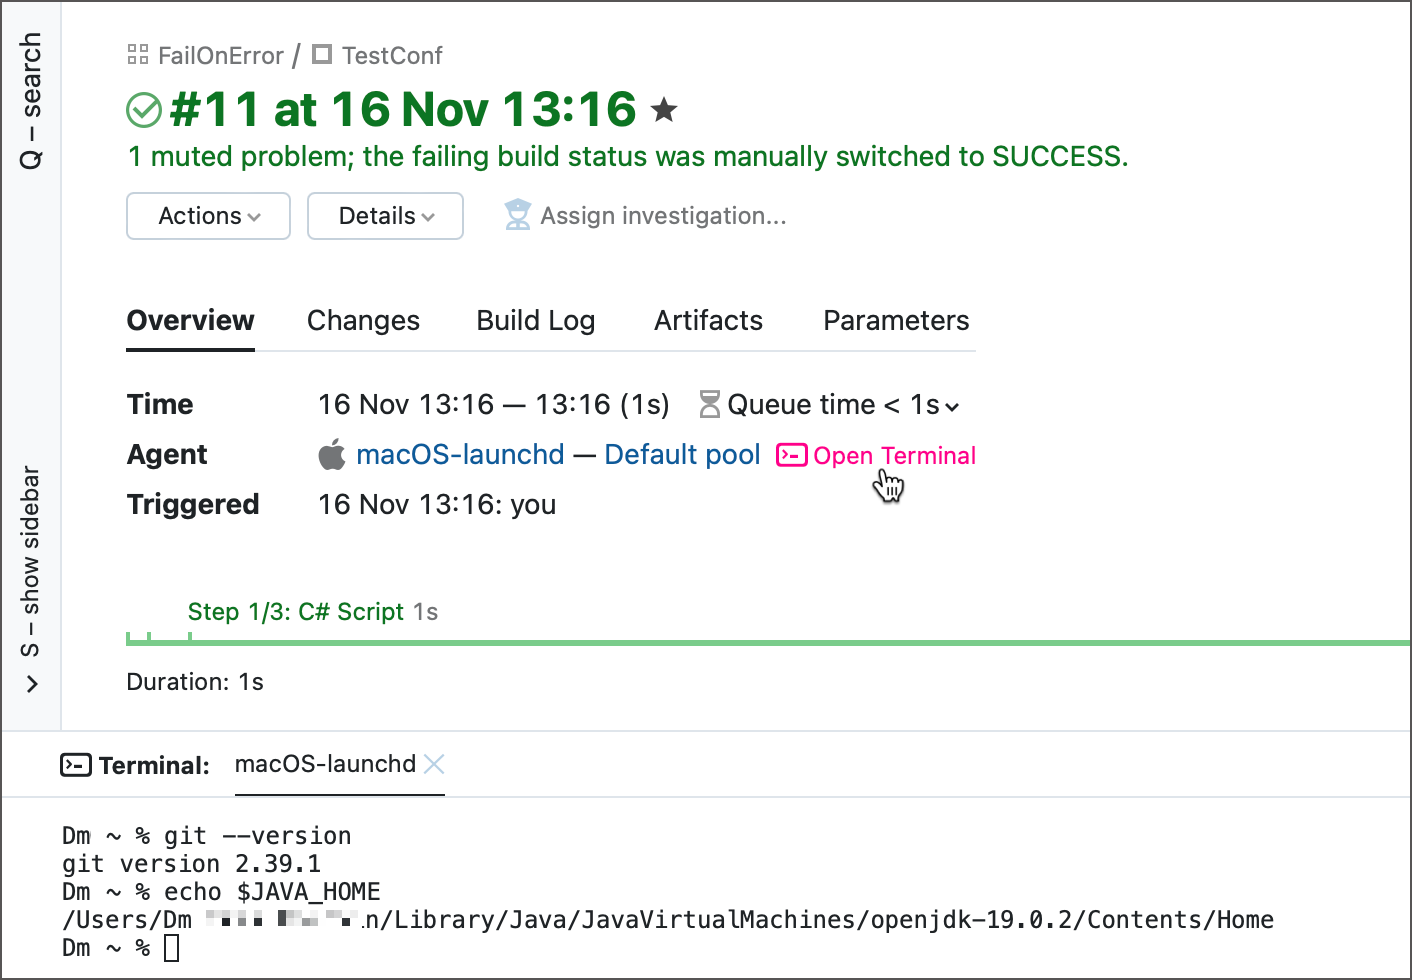The width and height of the screenshot is (1412, 980).
Task: Show the sidebar using the chevron
Action: point(32,684)
